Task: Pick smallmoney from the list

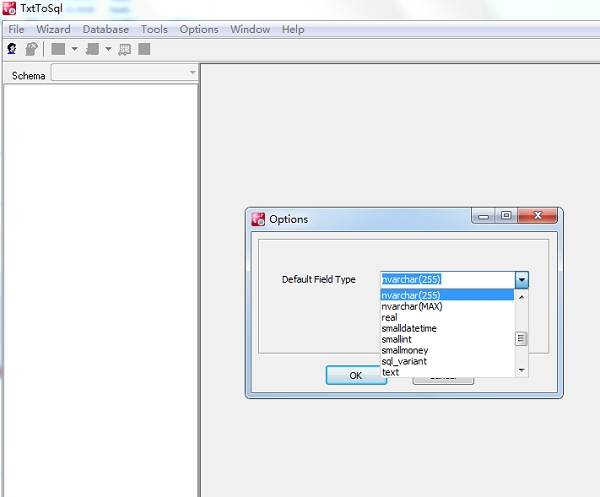Action: pos(447,350)
